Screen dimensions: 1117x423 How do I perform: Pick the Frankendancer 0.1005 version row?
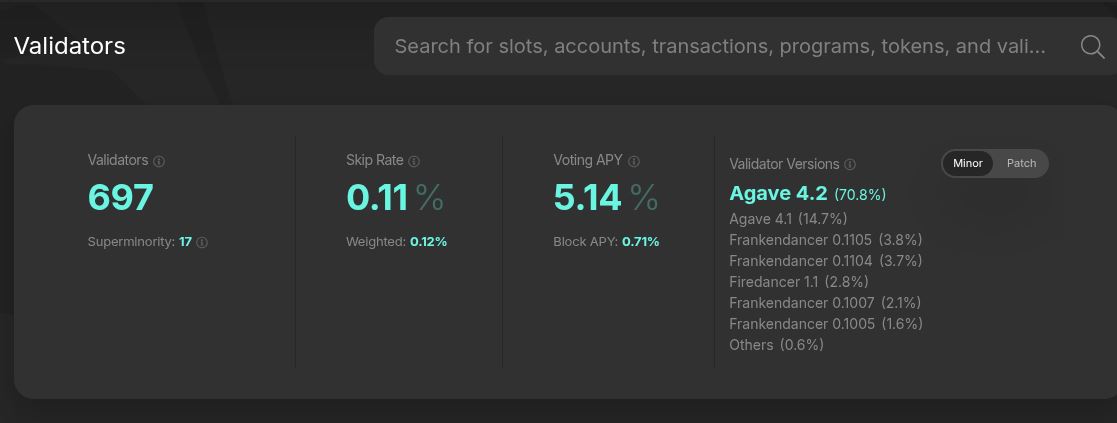tap(826, 324)
